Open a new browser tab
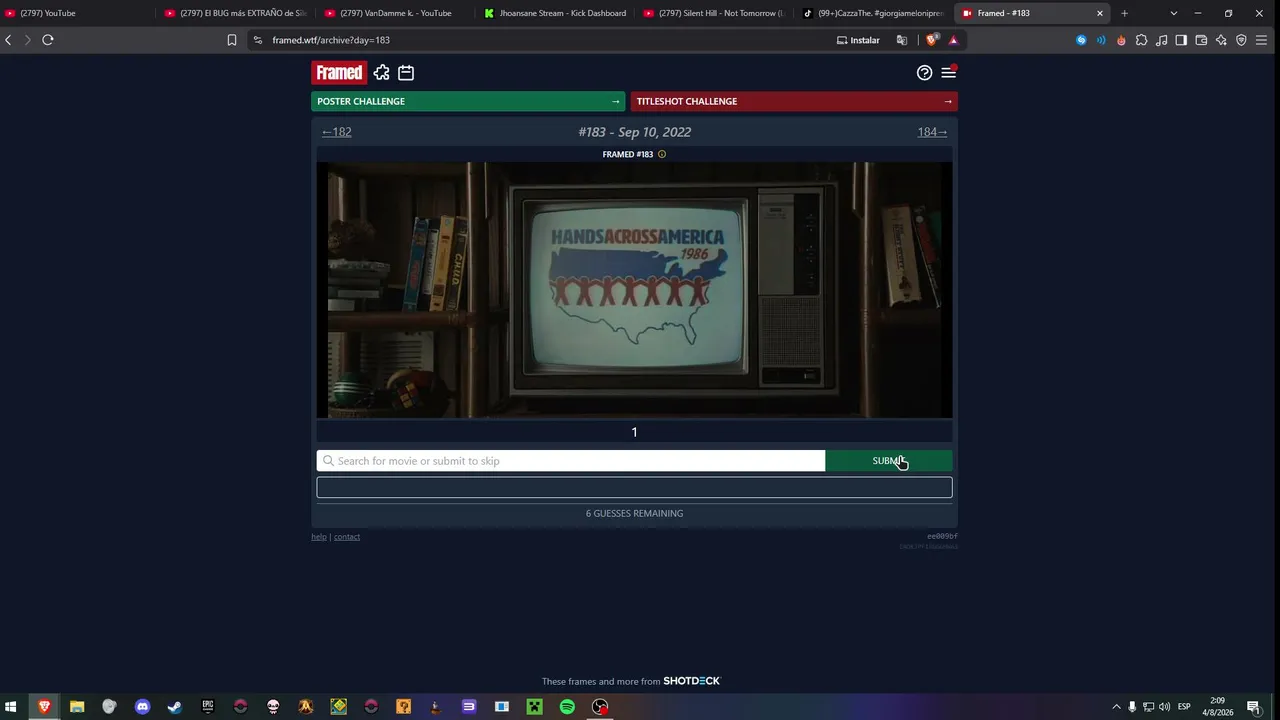 [x=1124, y=13]
